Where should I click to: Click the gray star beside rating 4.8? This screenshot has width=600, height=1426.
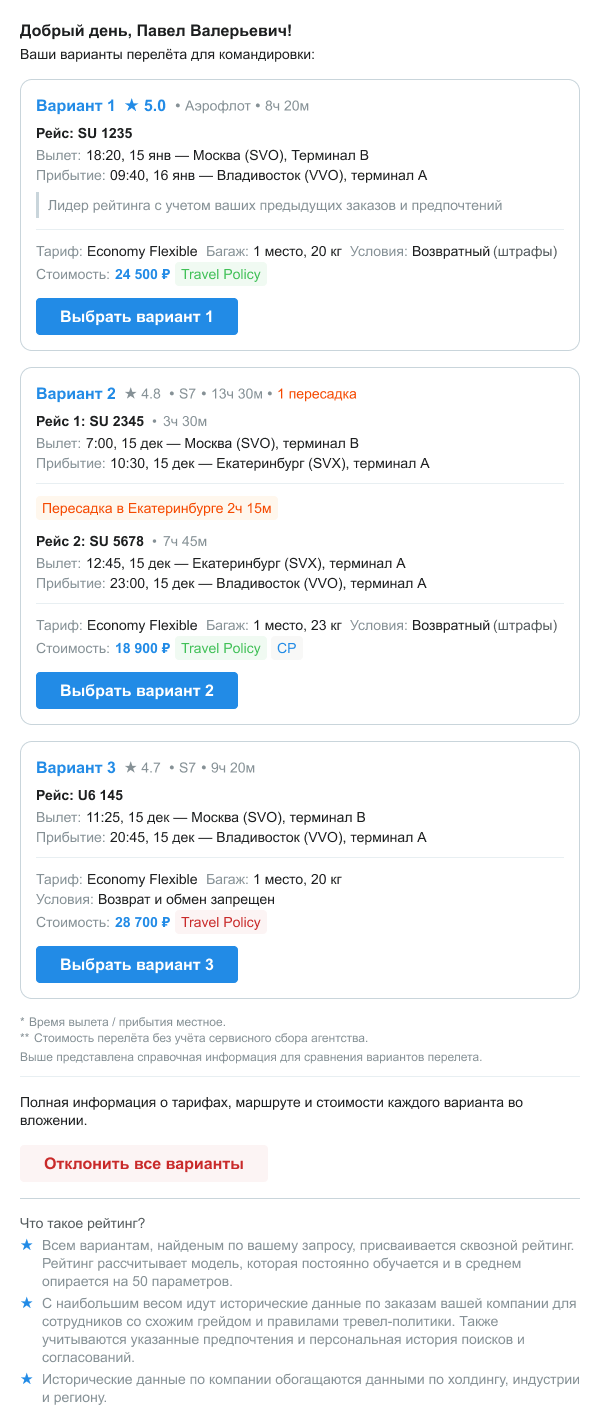coord(131,393)
